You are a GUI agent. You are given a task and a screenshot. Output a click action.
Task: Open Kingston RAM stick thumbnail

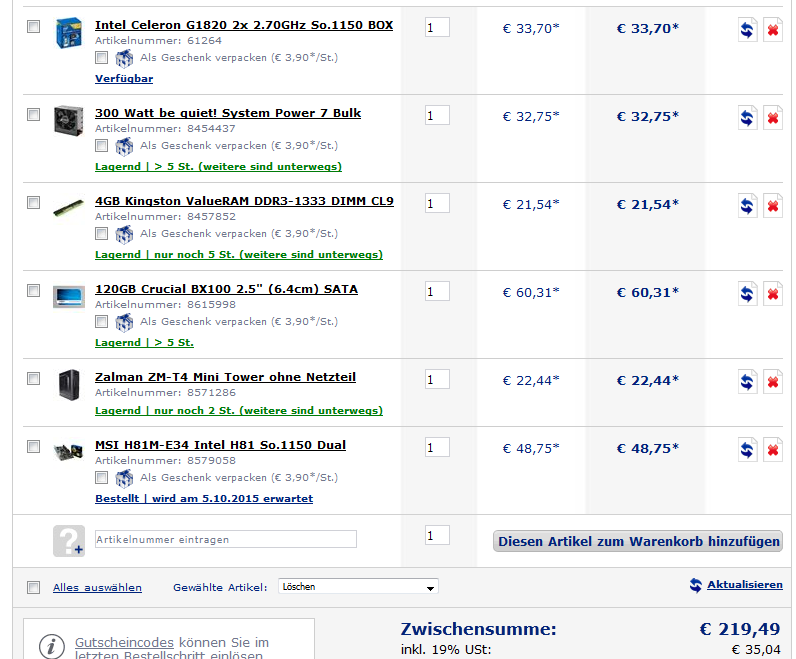pyautogui.click(x=69, y=208)
